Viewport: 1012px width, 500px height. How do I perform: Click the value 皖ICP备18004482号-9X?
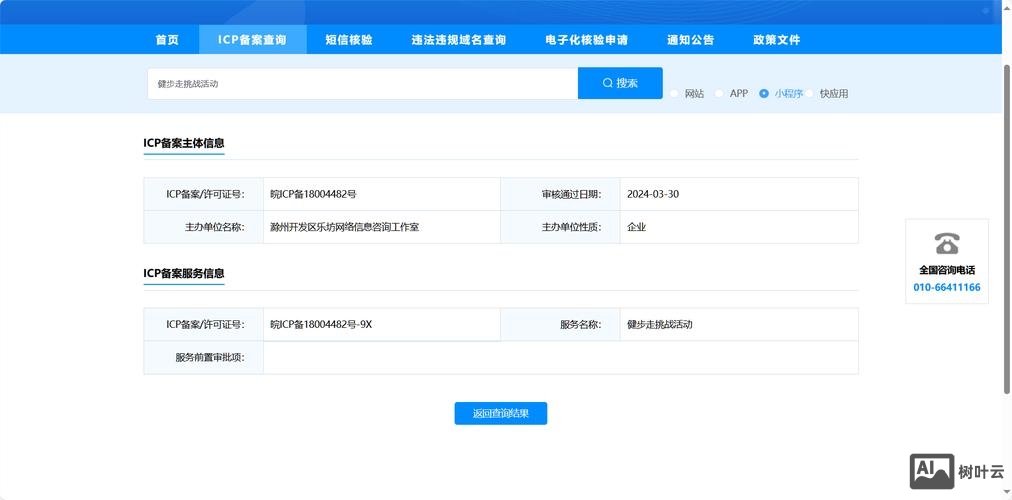pos(321,325)
